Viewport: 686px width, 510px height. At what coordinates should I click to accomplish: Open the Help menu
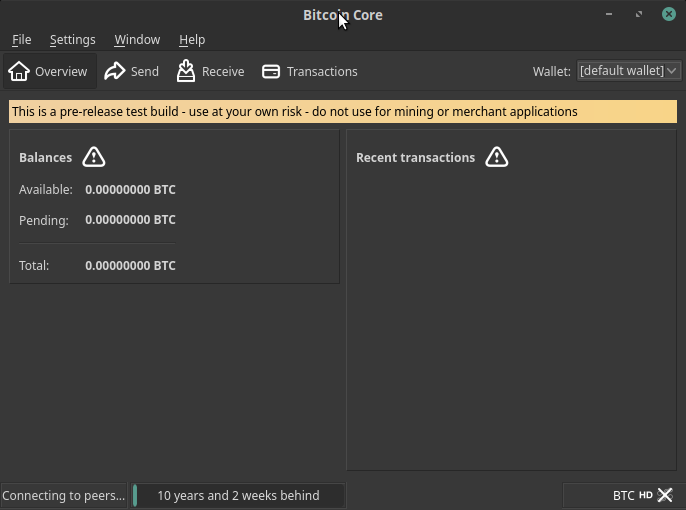(x=192, y=40)
